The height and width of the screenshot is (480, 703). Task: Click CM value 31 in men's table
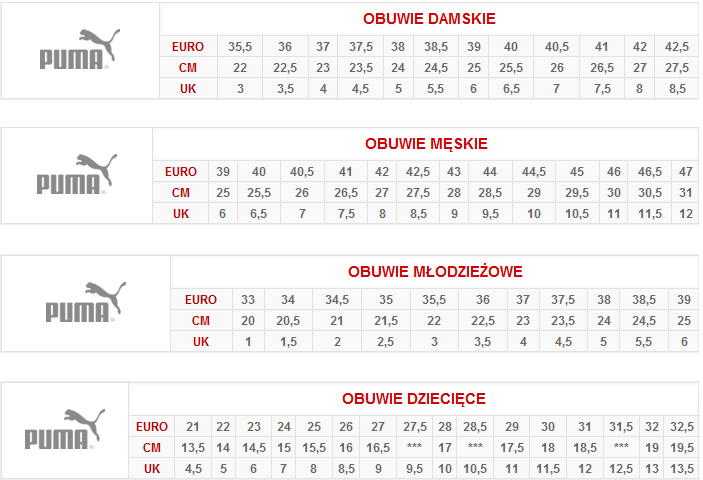pyautogui.click(x=684, y=193)
